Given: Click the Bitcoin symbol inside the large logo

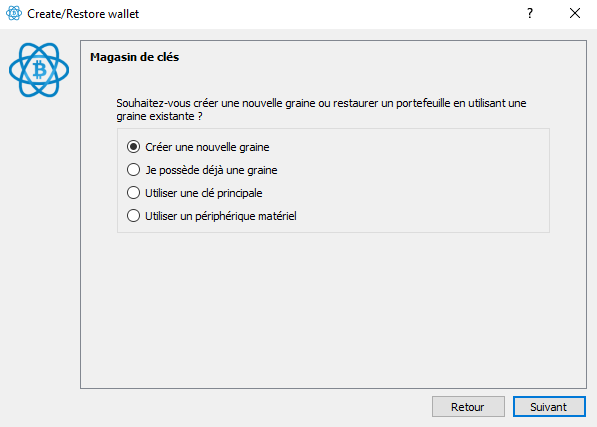Looking at the screenshot, I should click(39, 70).
